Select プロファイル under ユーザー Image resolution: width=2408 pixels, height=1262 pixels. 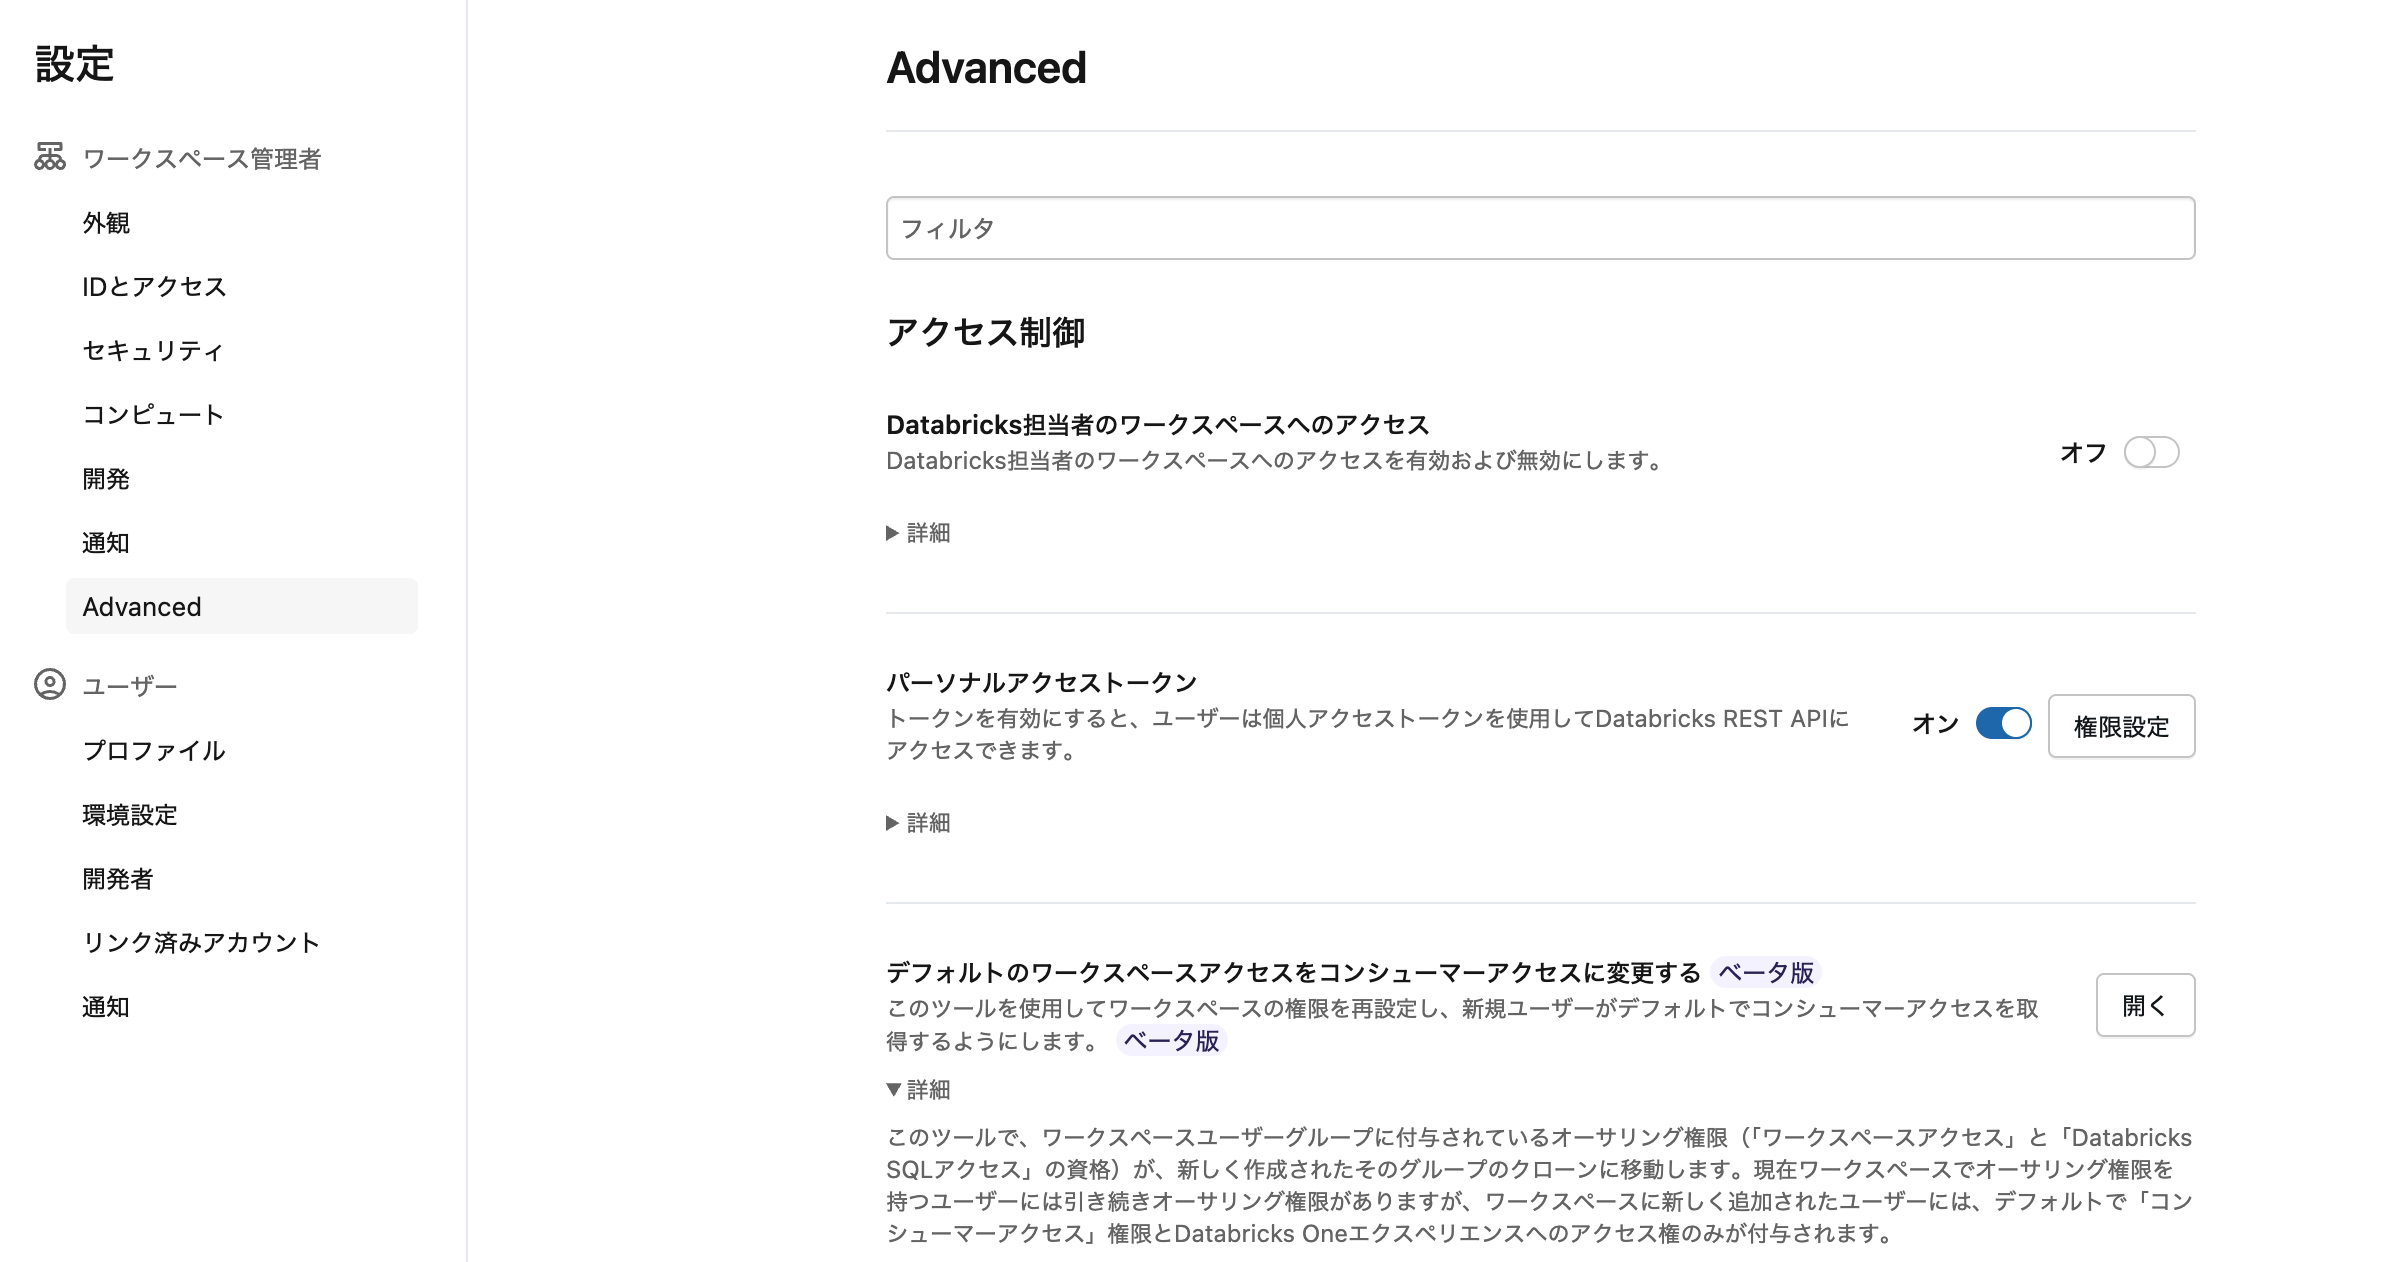click(153, 750)
